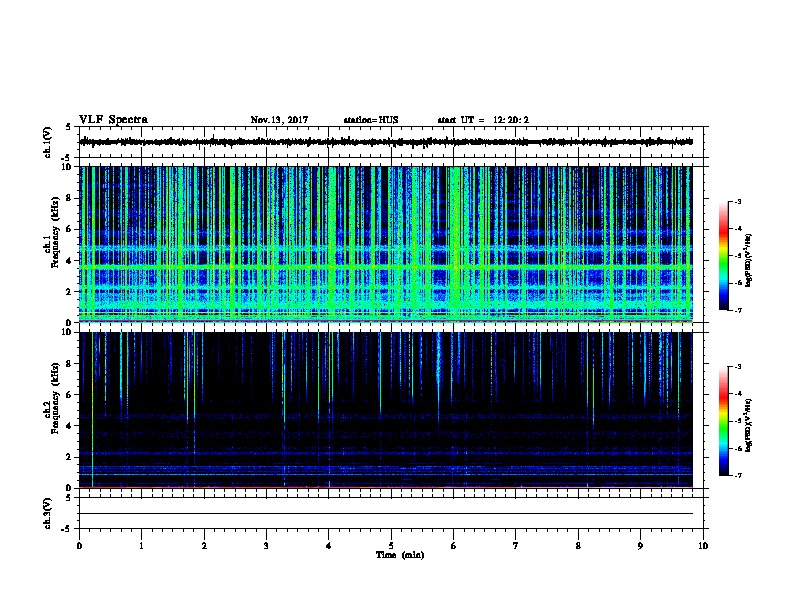Click the "-3" label on ch.1 color scale

pos(737,201)
